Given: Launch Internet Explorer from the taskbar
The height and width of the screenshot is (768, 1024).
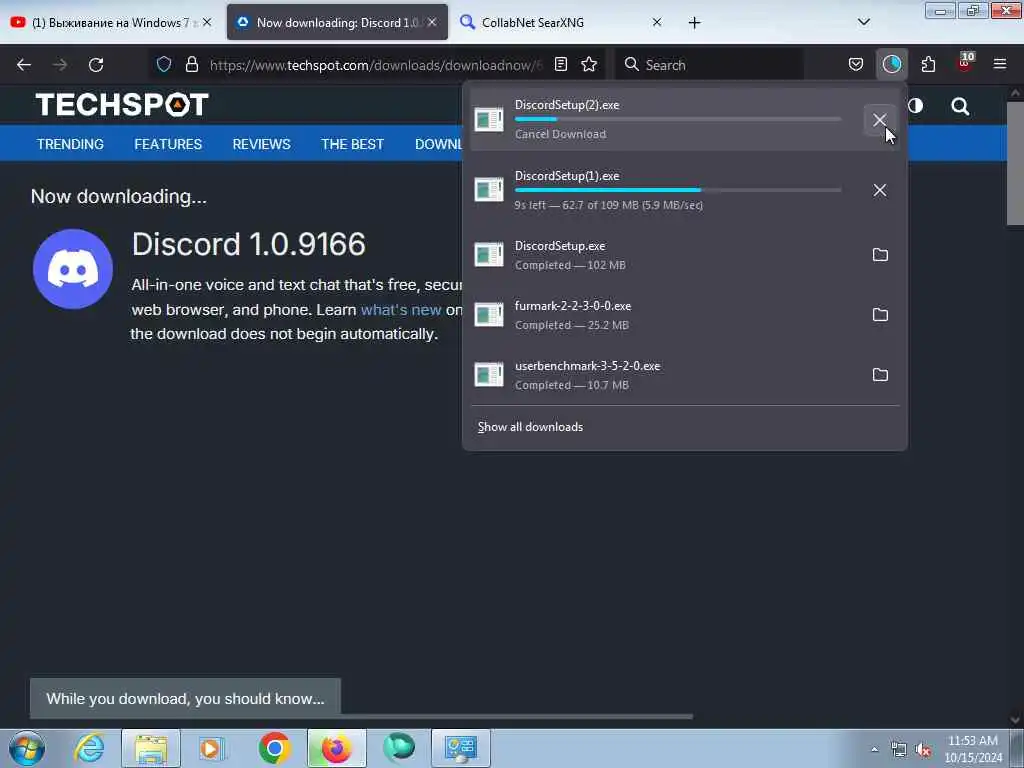Looking at the screenshot, I should [x=89, y=748].
